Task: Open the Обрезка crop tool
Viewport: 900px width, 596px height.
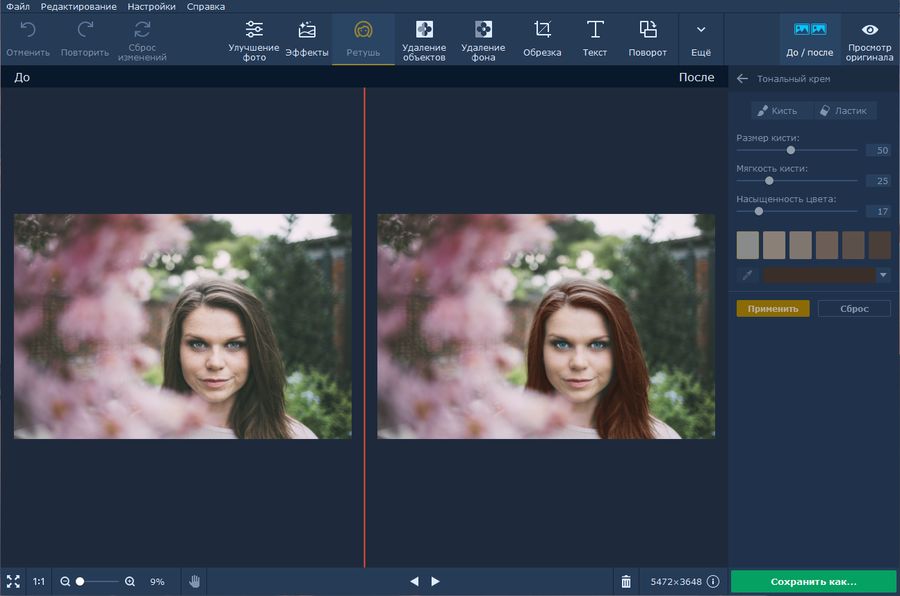Action: click(x=542, y=39)
